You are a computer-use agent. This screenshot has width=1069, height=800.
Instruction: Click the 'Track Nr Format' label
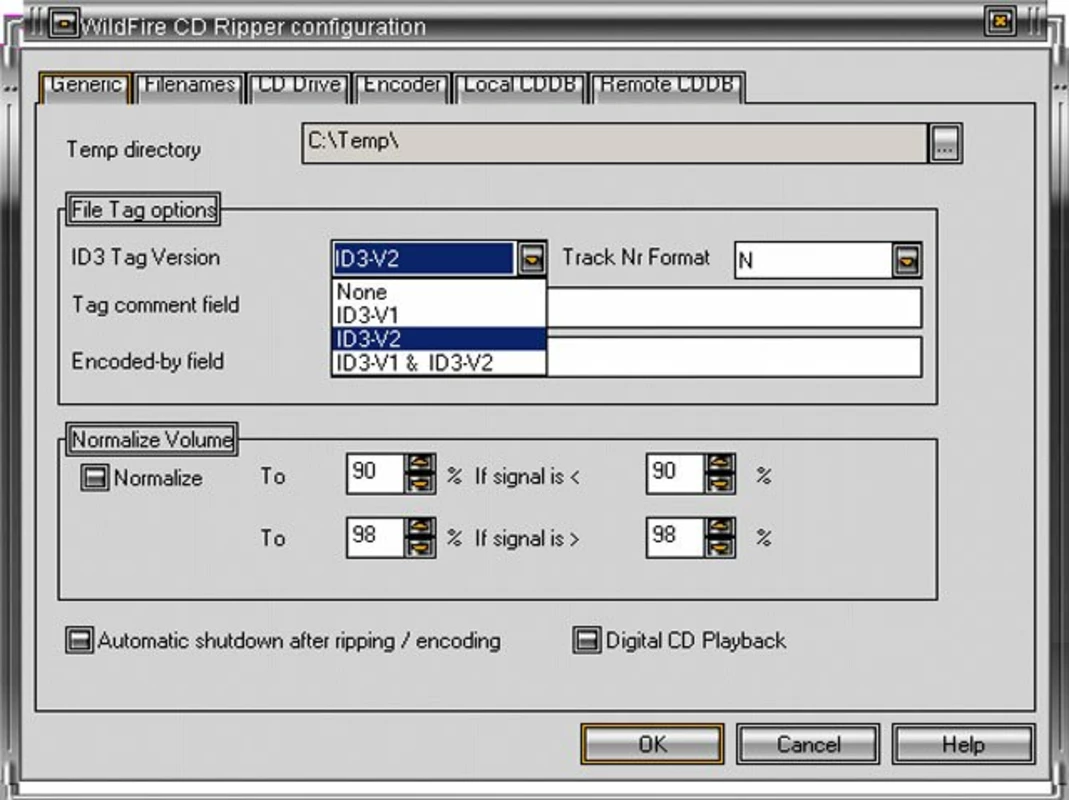coord(635,257)
